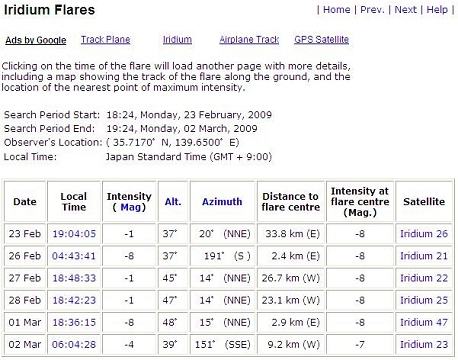Screen dimensions: 458x360
Task: Open the Track Plane ad link
Action: click(x=105, y=40)
